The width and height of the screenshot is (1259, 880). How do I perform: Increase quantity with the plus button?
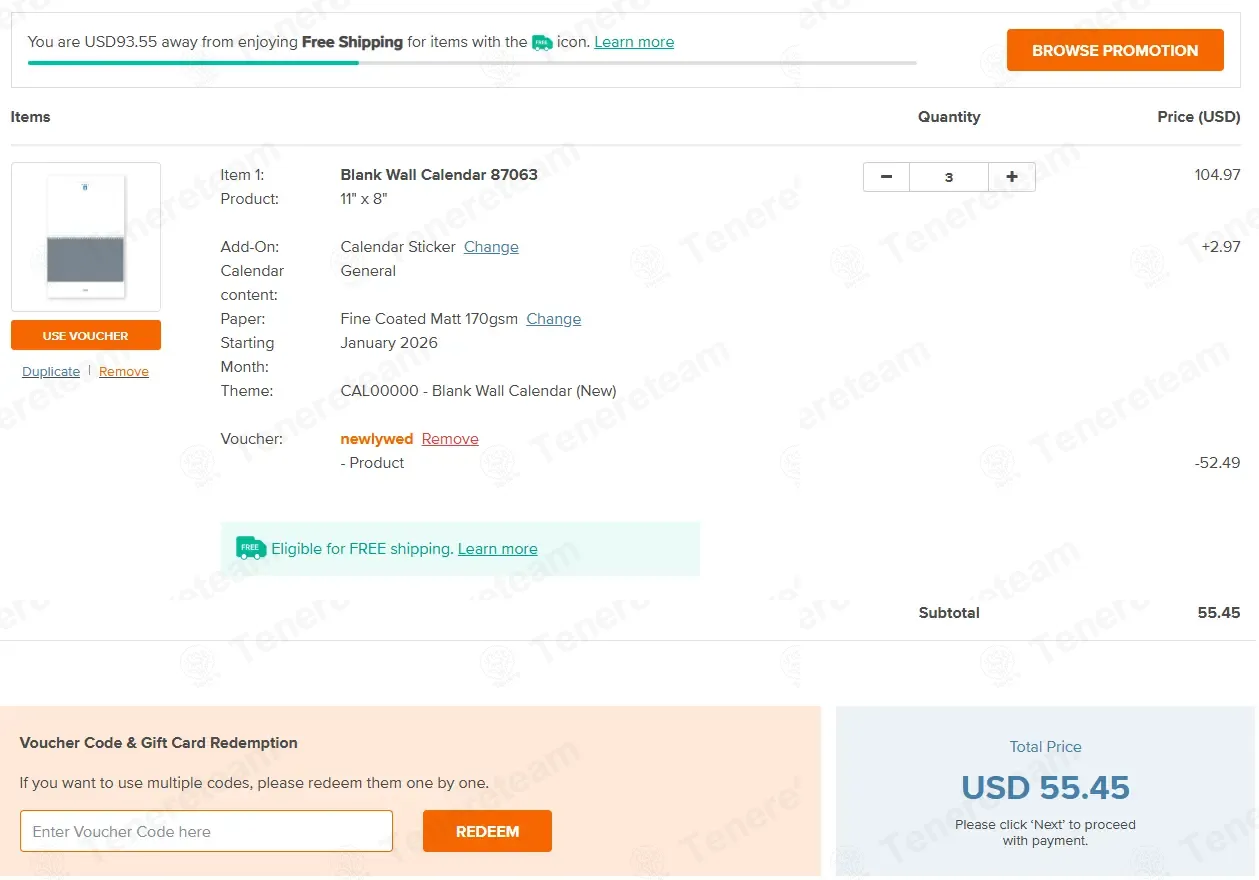pyautogui.click(x=1012, y=177)
